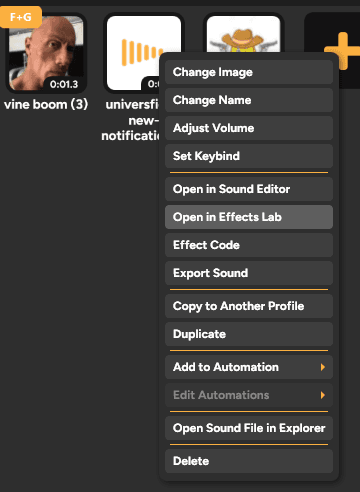Play the vine boom (3) sound thumbnail
360x492 pixels.
46,53
